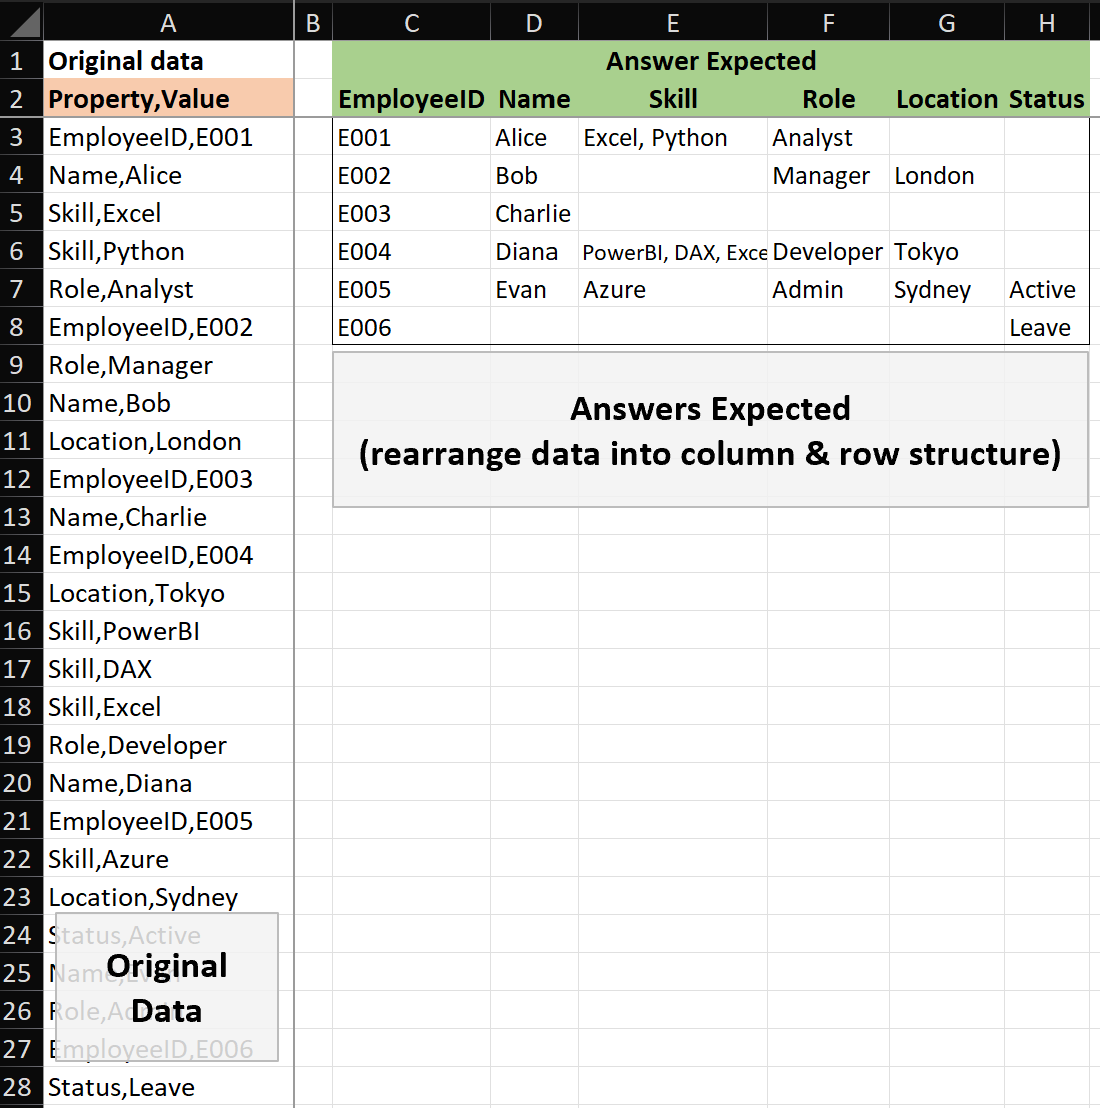Select row 14 header
Screen dimensions: 1100x1108
coord(21,555)
